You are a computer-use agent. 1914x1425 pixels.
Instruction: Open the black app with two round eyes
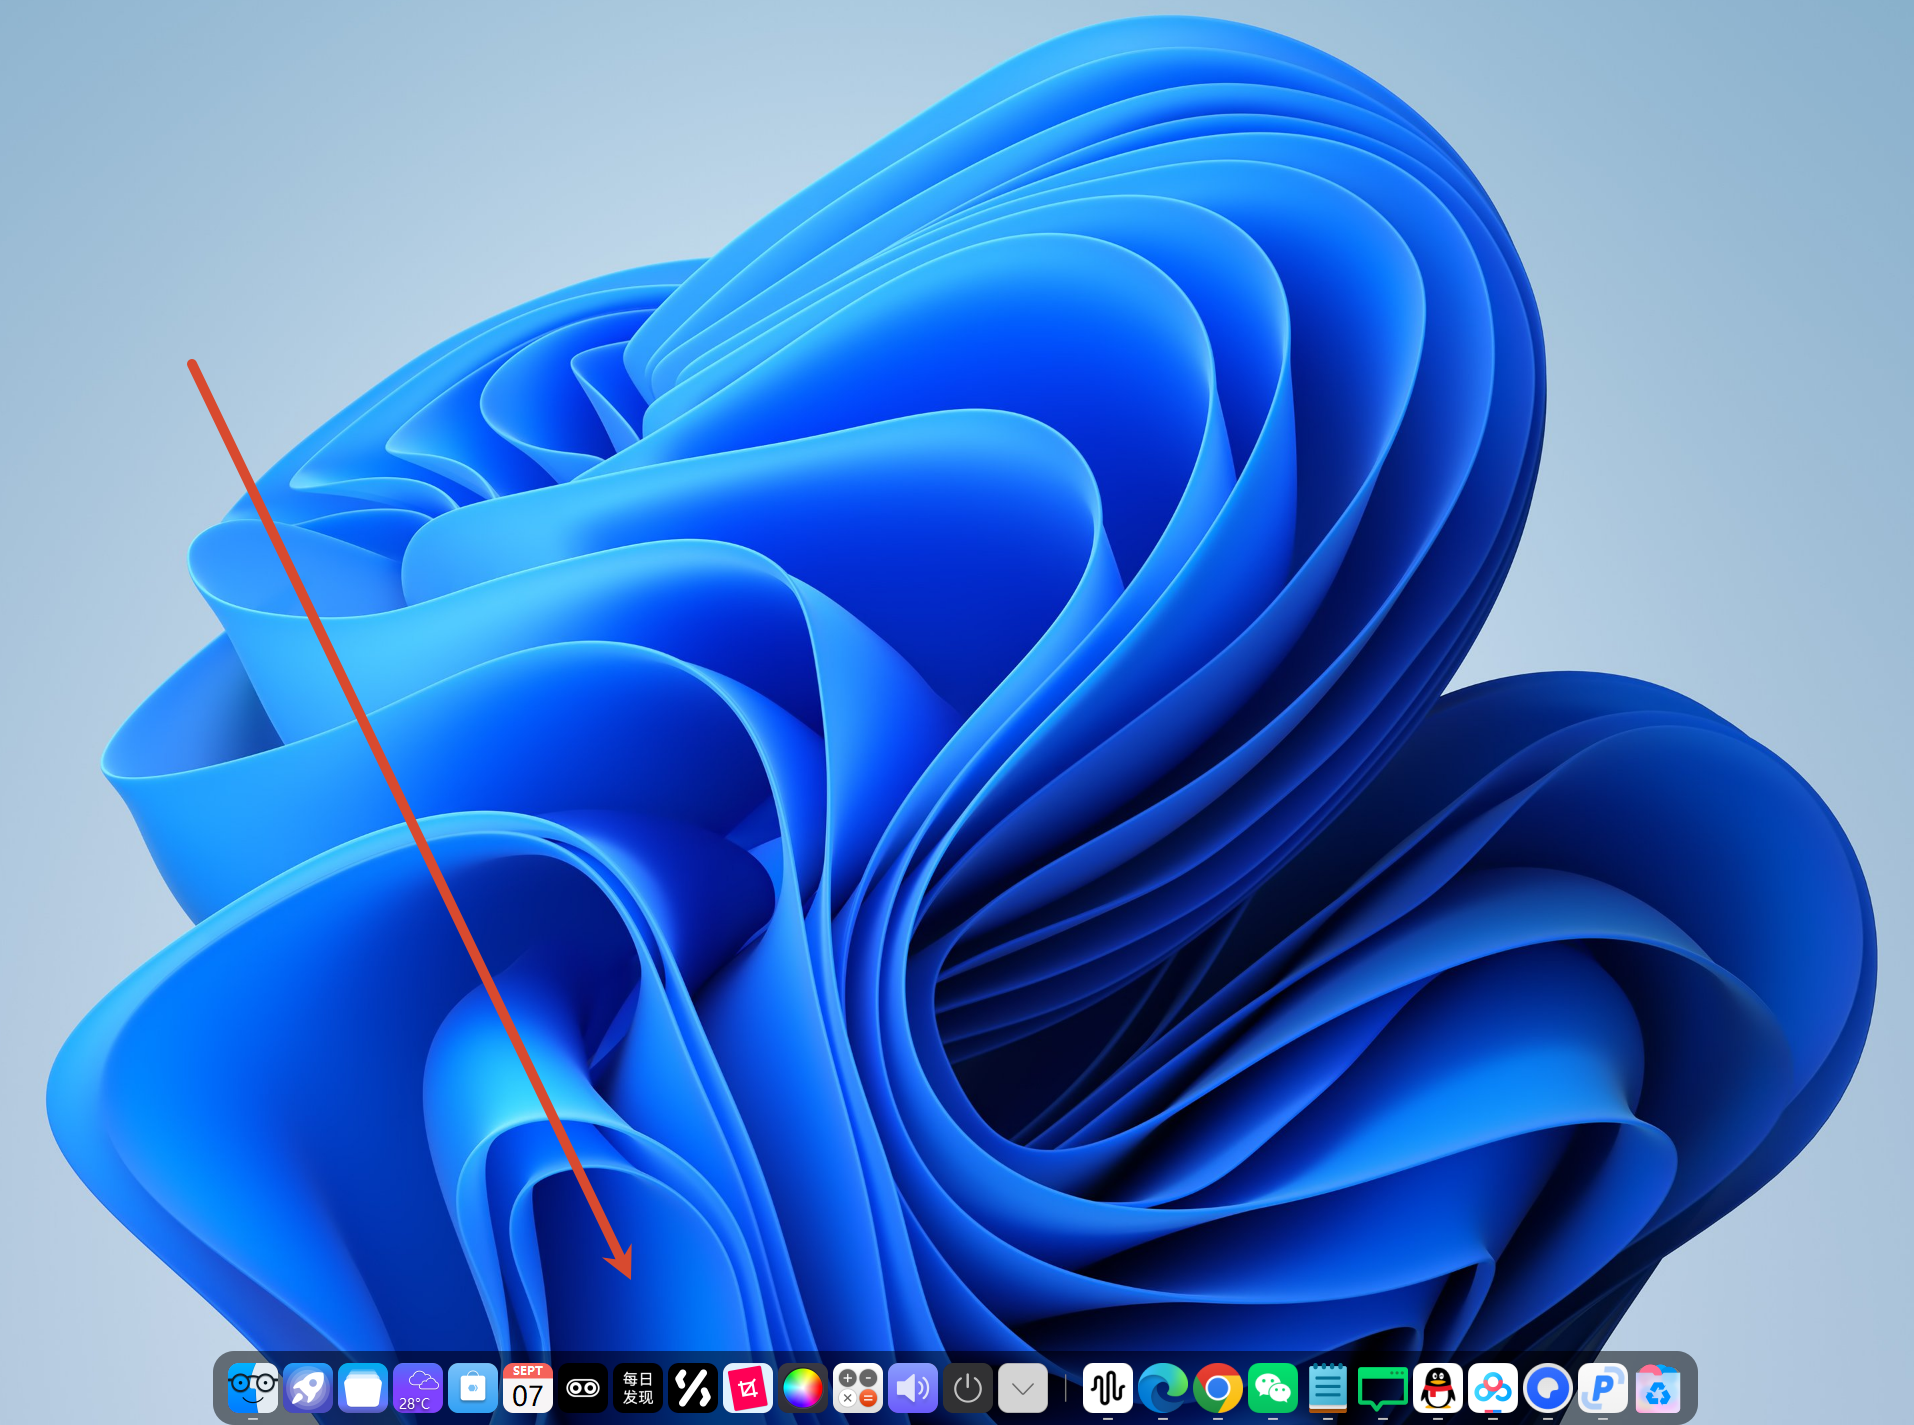(x=583, y=1388)
